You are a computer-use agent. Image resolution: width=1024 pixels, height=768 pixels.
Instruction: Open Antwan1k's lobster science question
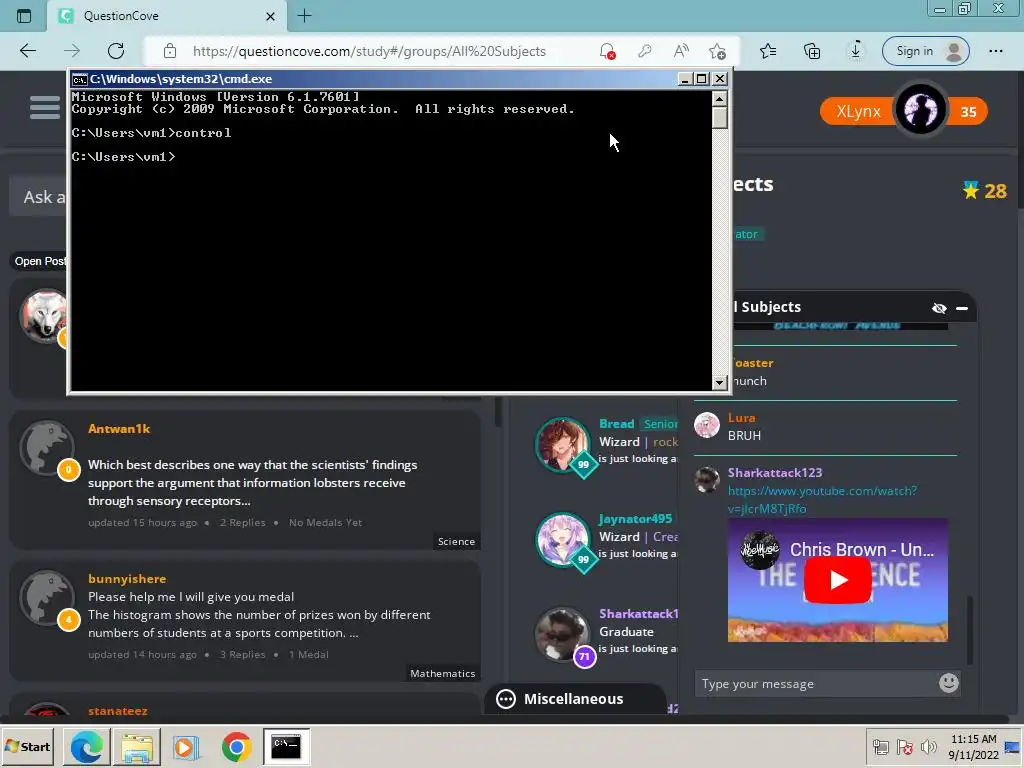pos(253,483)
